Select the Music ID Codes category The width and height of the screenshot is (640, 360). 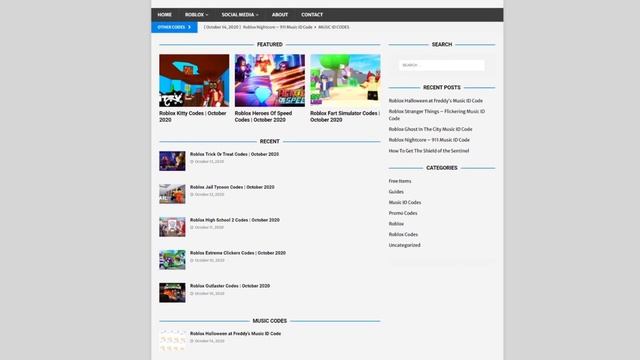tap(404, 202)
